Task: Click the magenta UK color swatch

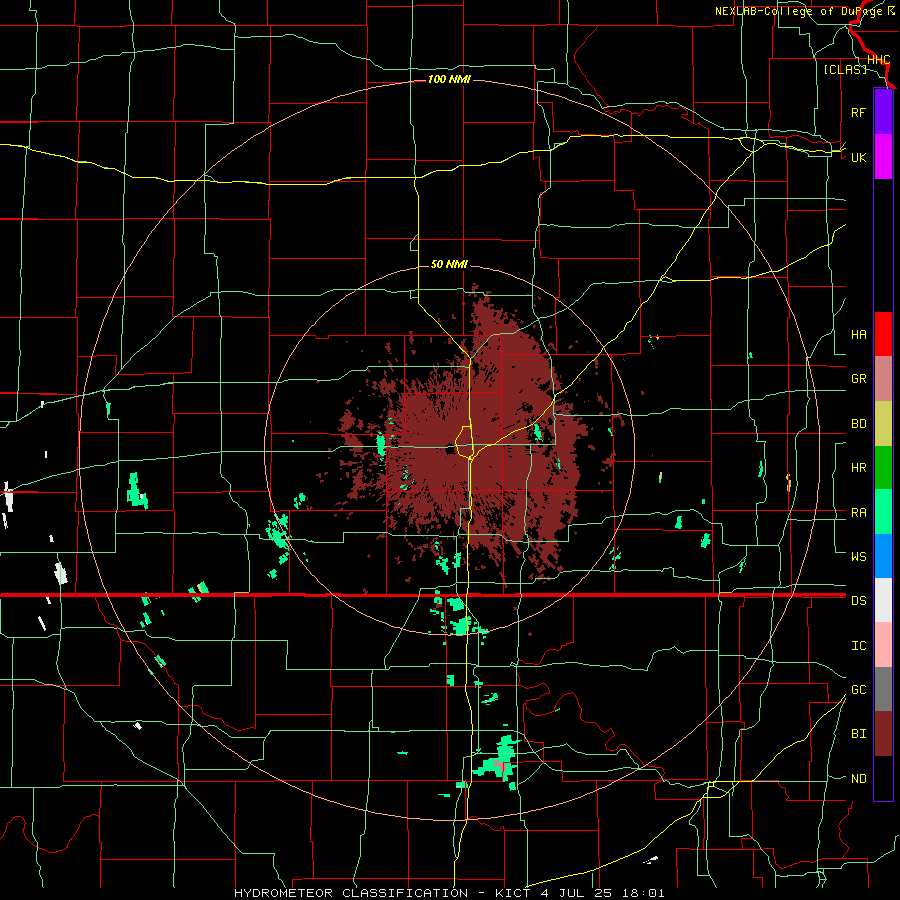Action: pos(883,157)
